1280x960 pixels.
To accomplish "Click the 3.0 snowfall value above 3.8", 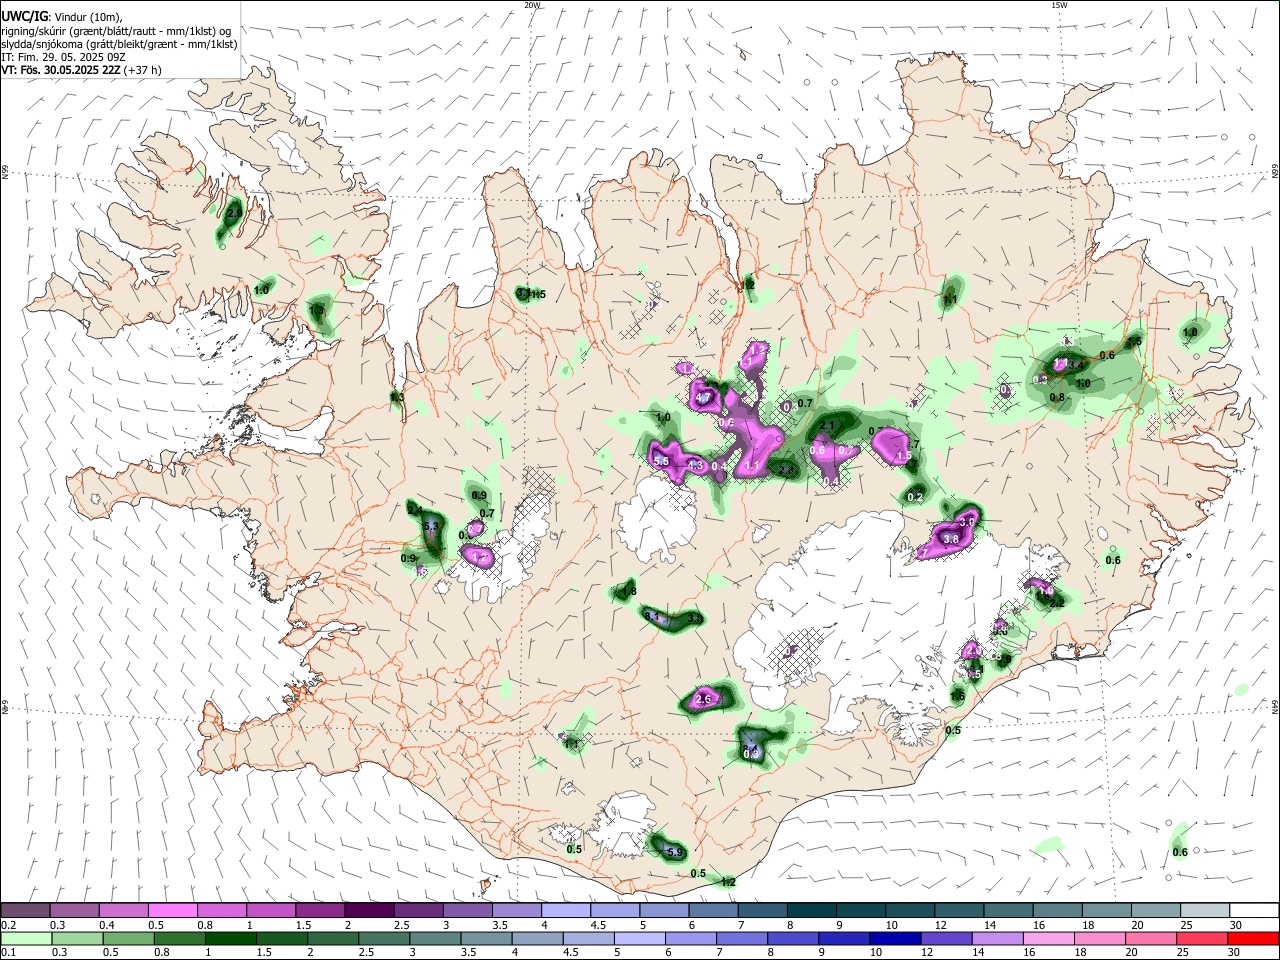I will [x=966, y=522].
